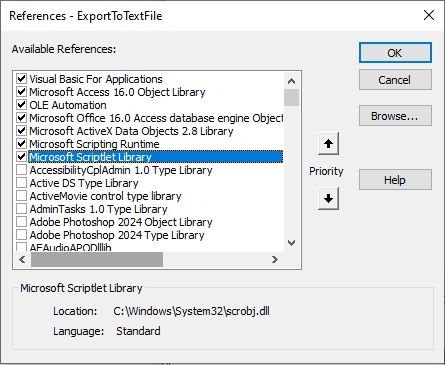Click the horizontal scroll right arrow
Image resolution: width=445 pixels, height=365 pixels.
(275, 259)
